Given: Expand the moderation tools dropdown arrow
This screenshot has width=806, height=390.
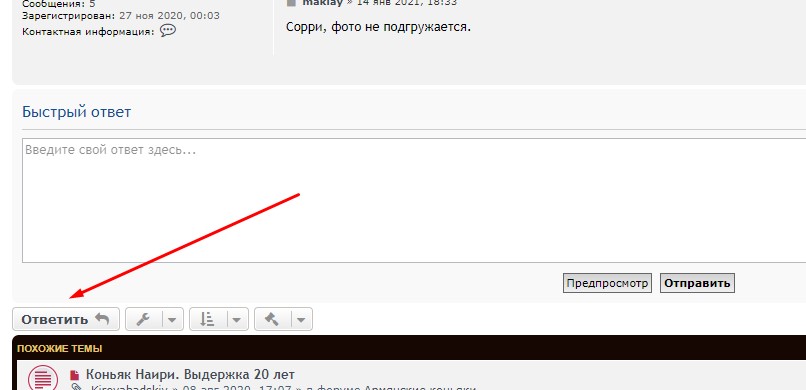Looking at the screenshot, I should pyautogui.click(x=302, y=320).
